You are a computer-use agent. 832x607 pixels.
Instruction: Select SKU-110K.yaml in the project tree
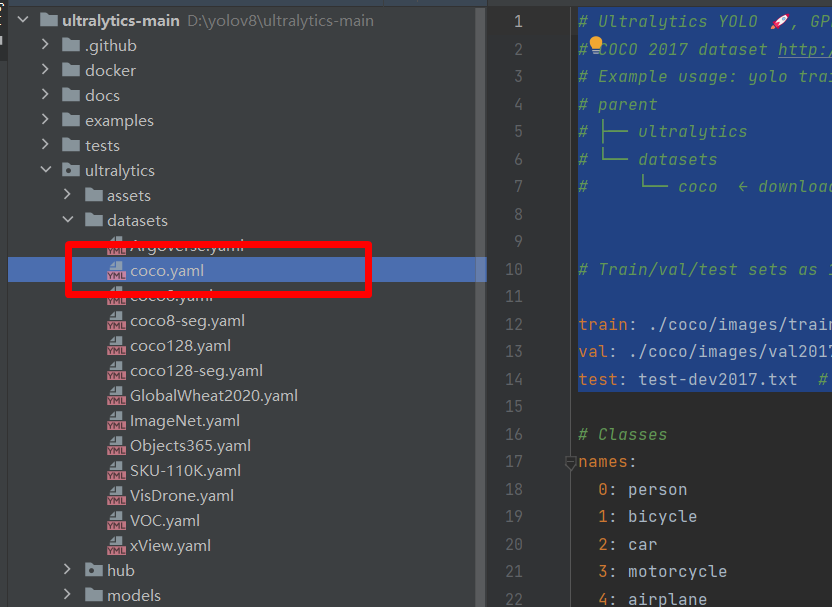point(185,471)
